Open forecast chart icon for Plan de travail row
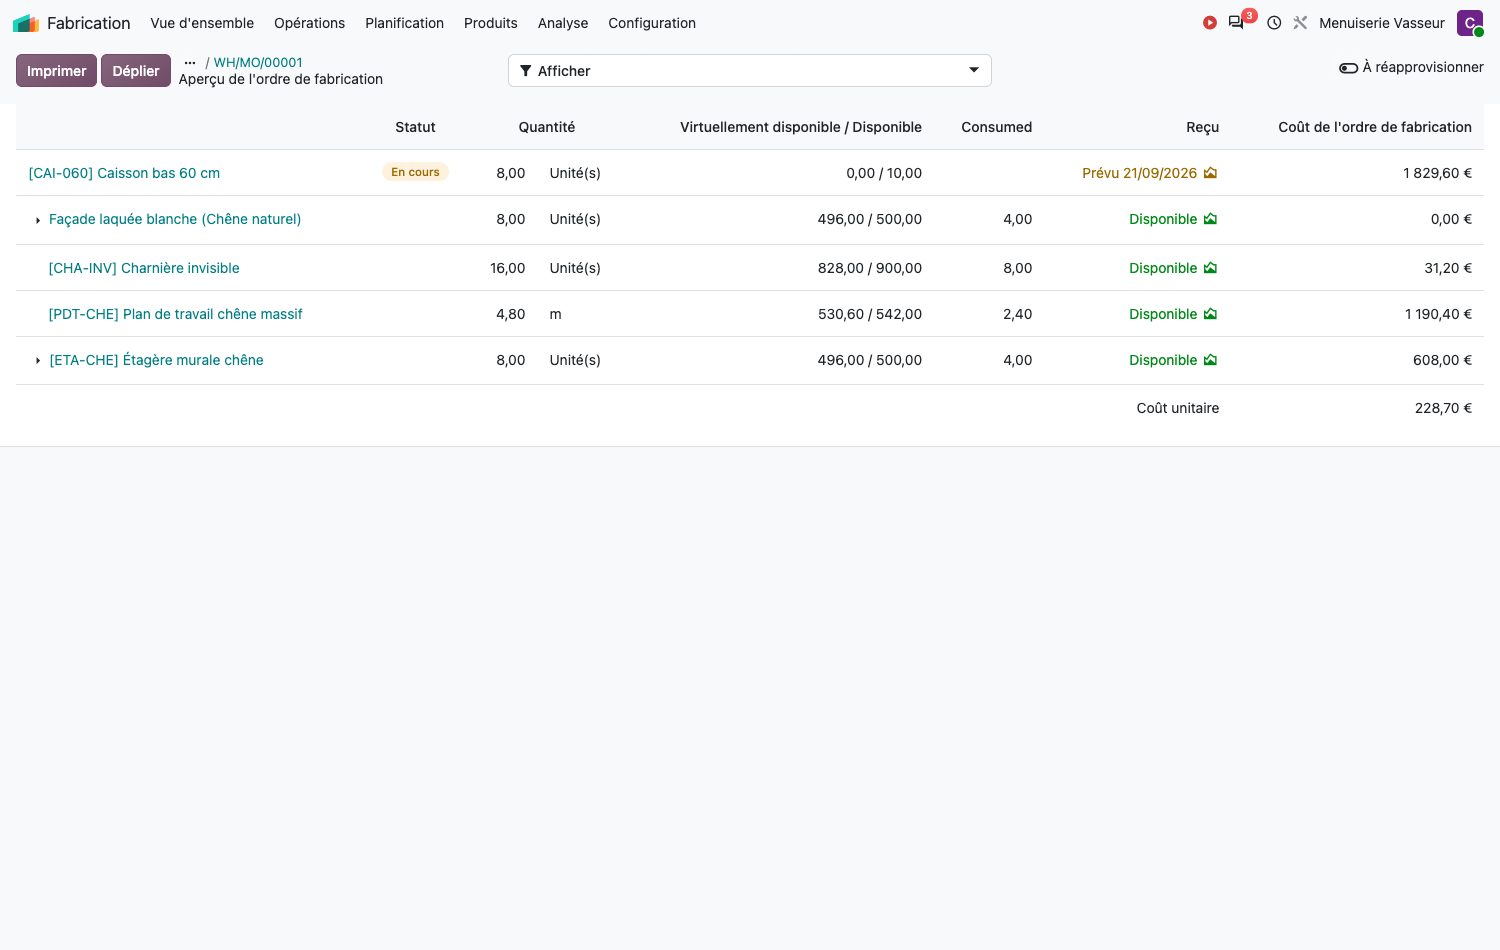The height and width of the screenshot is (950, 1500). pos(1210,314)
